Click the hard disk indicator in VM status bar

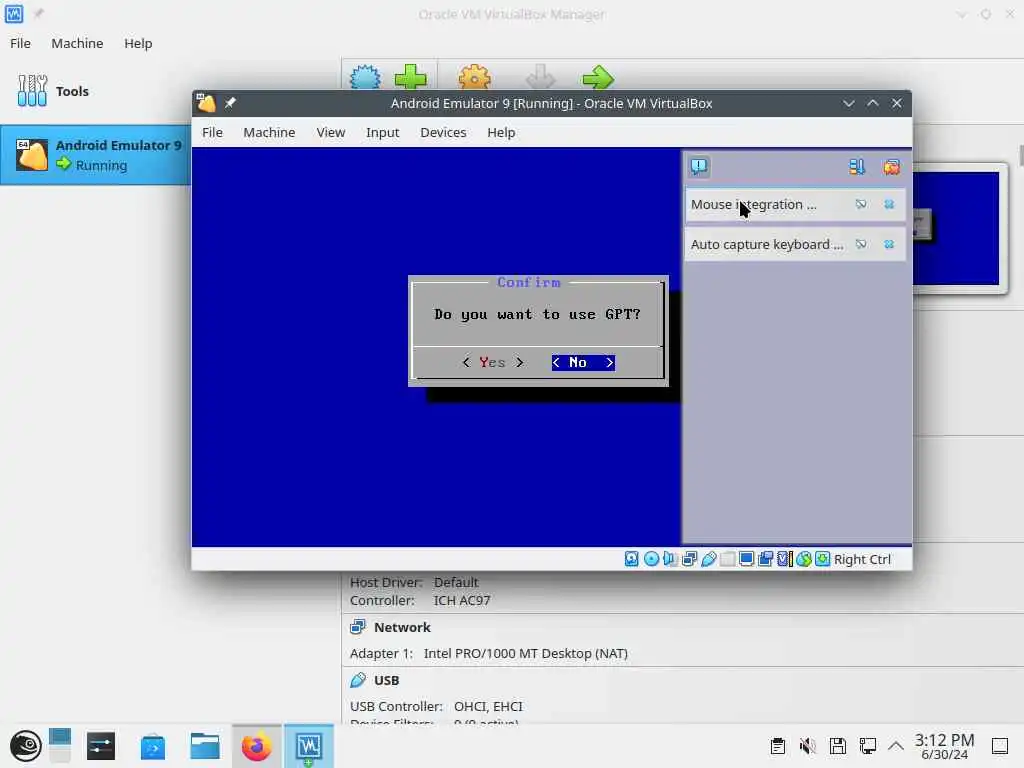631,559
